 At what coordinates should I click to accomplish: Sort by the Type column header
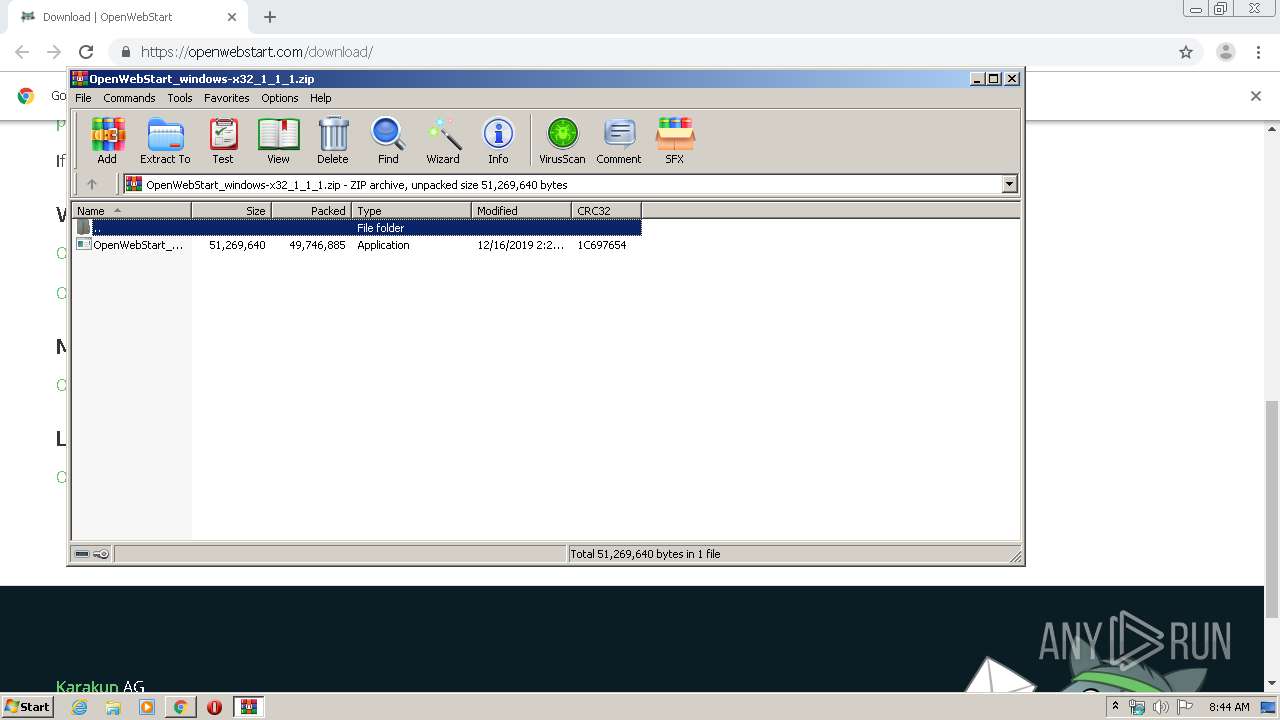point(411,210)
